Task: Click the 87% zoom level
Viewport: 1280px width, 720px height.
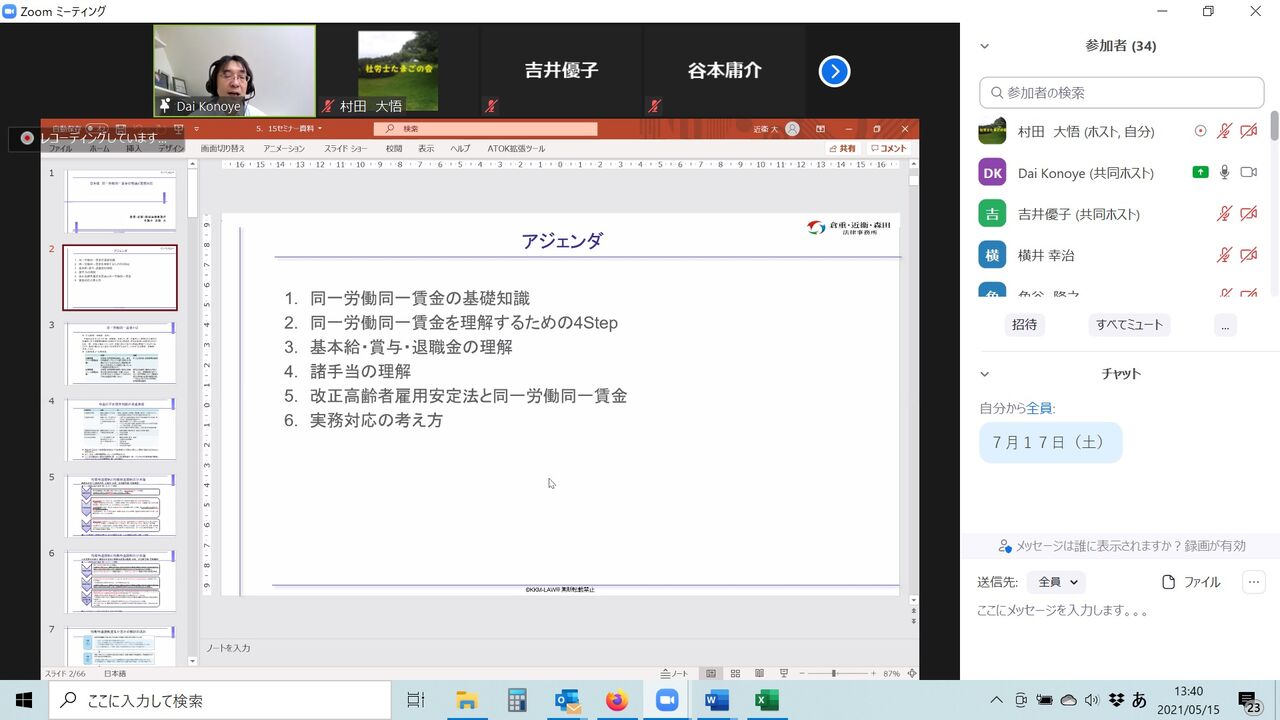Action: [891, 674]
